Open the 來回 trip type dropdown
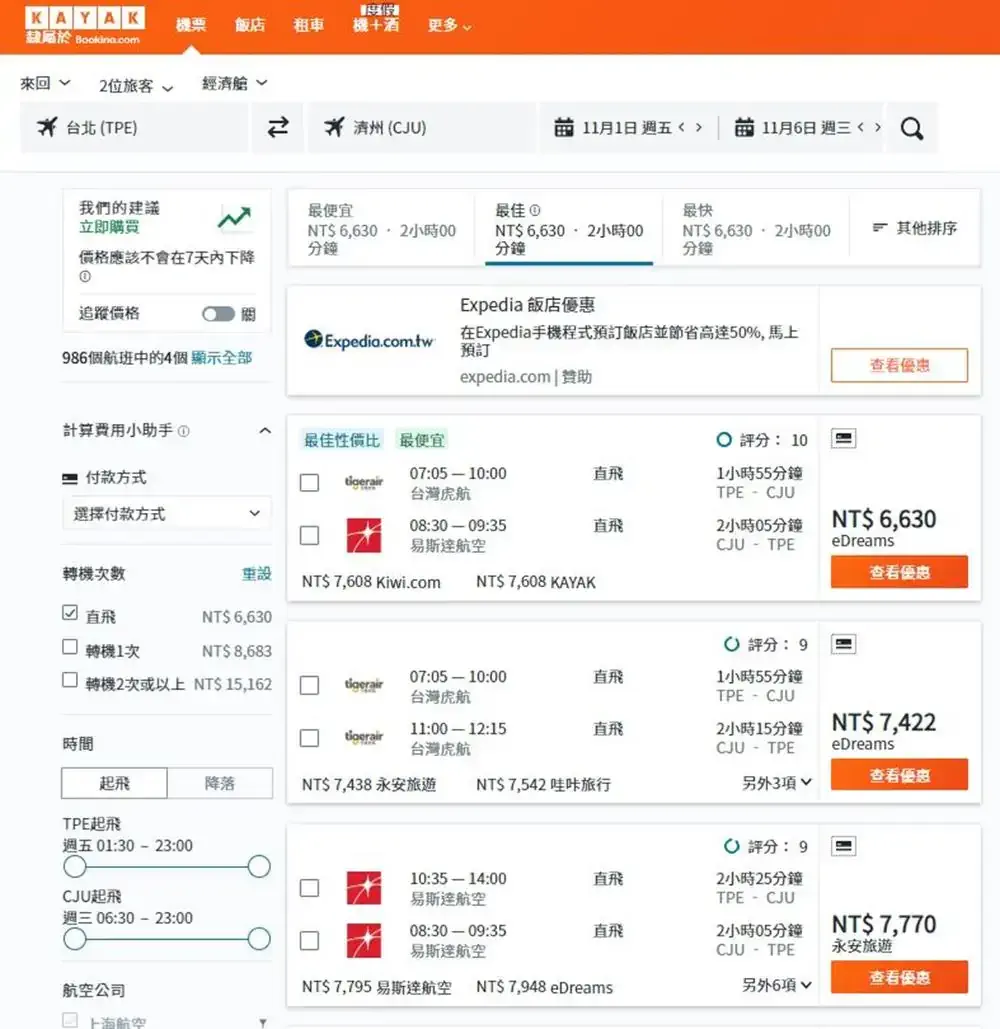The height and width of the screenshot is (1029, 1000). pyautogui.click(x=45, y=83)
